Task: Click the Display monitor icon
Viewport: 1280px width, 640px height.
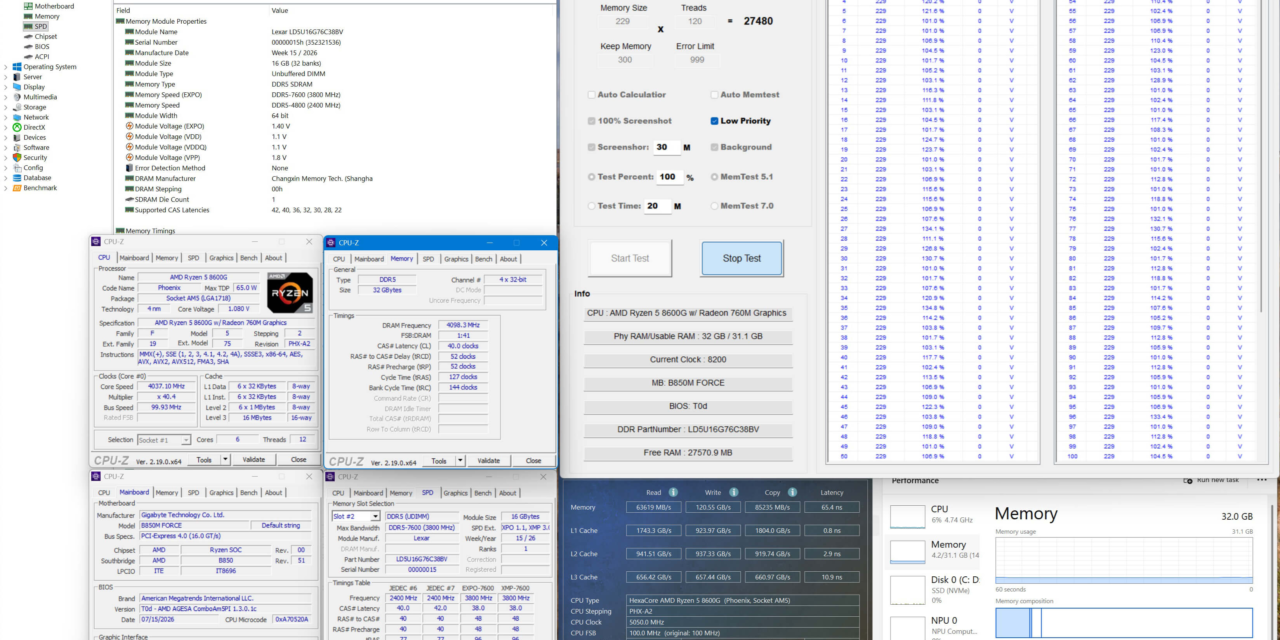Action: point(17,87)
